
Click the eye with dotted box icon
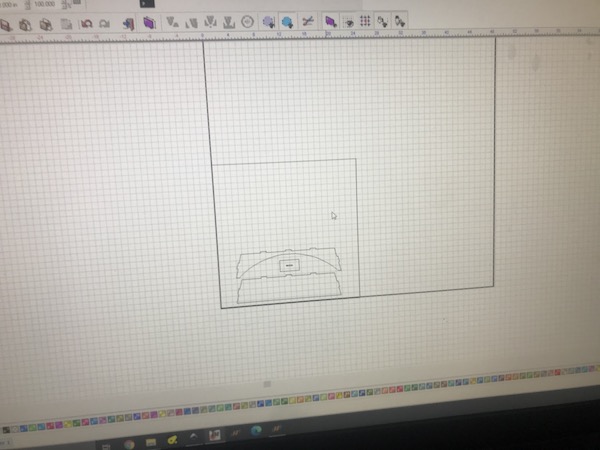[348, 22]
